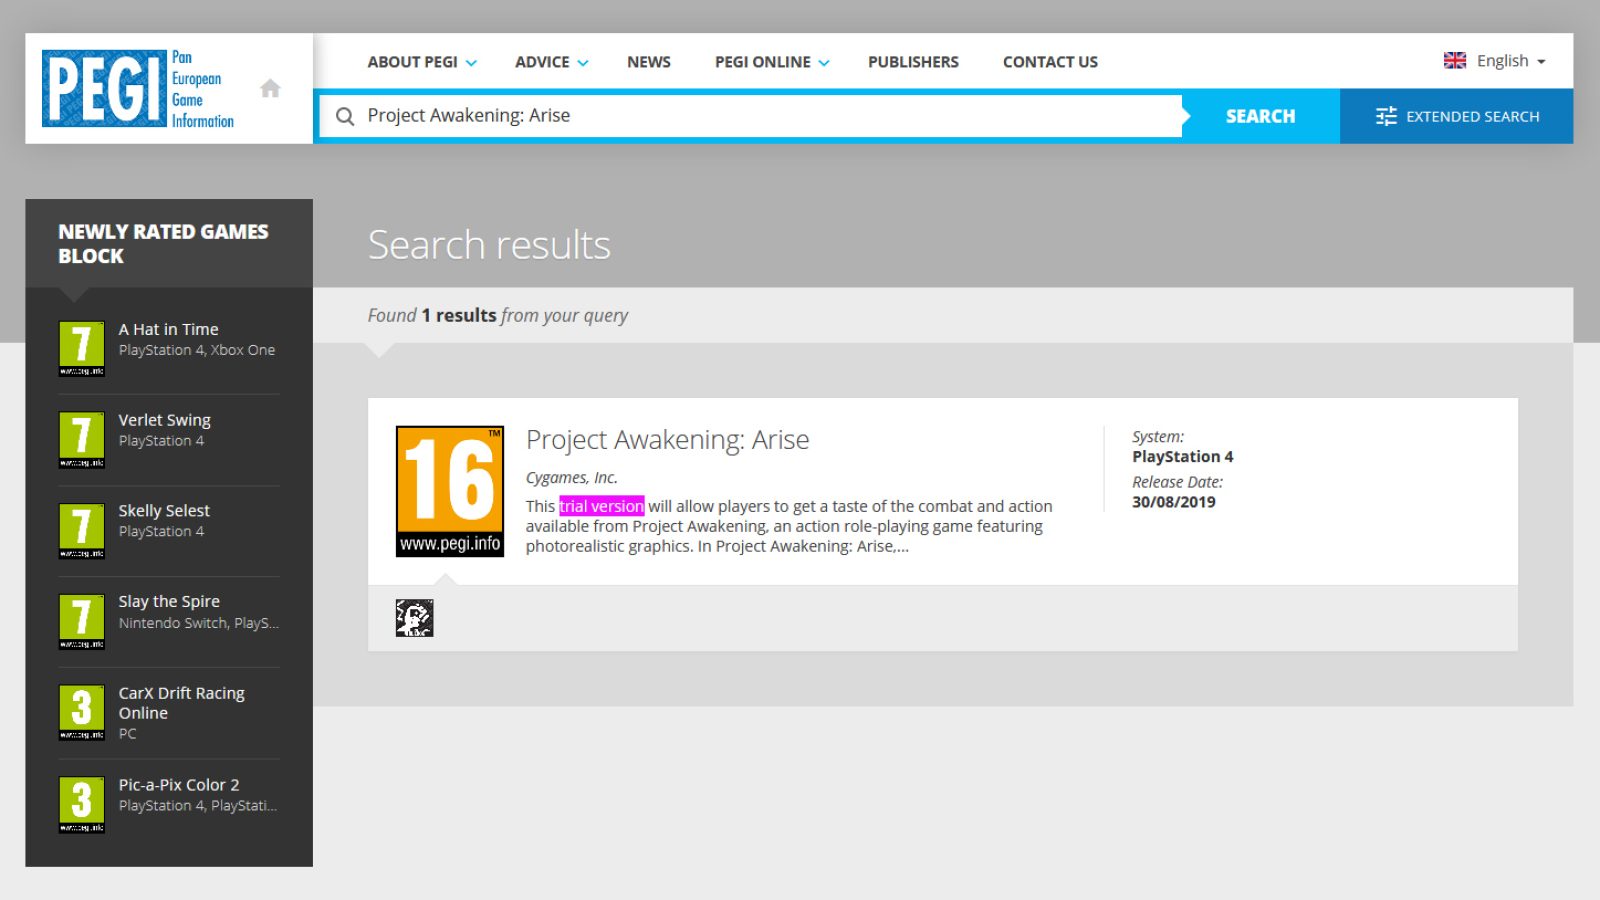Click the UK flag language icon
The image size is (1600, 900).
(x=1455, y=61)
